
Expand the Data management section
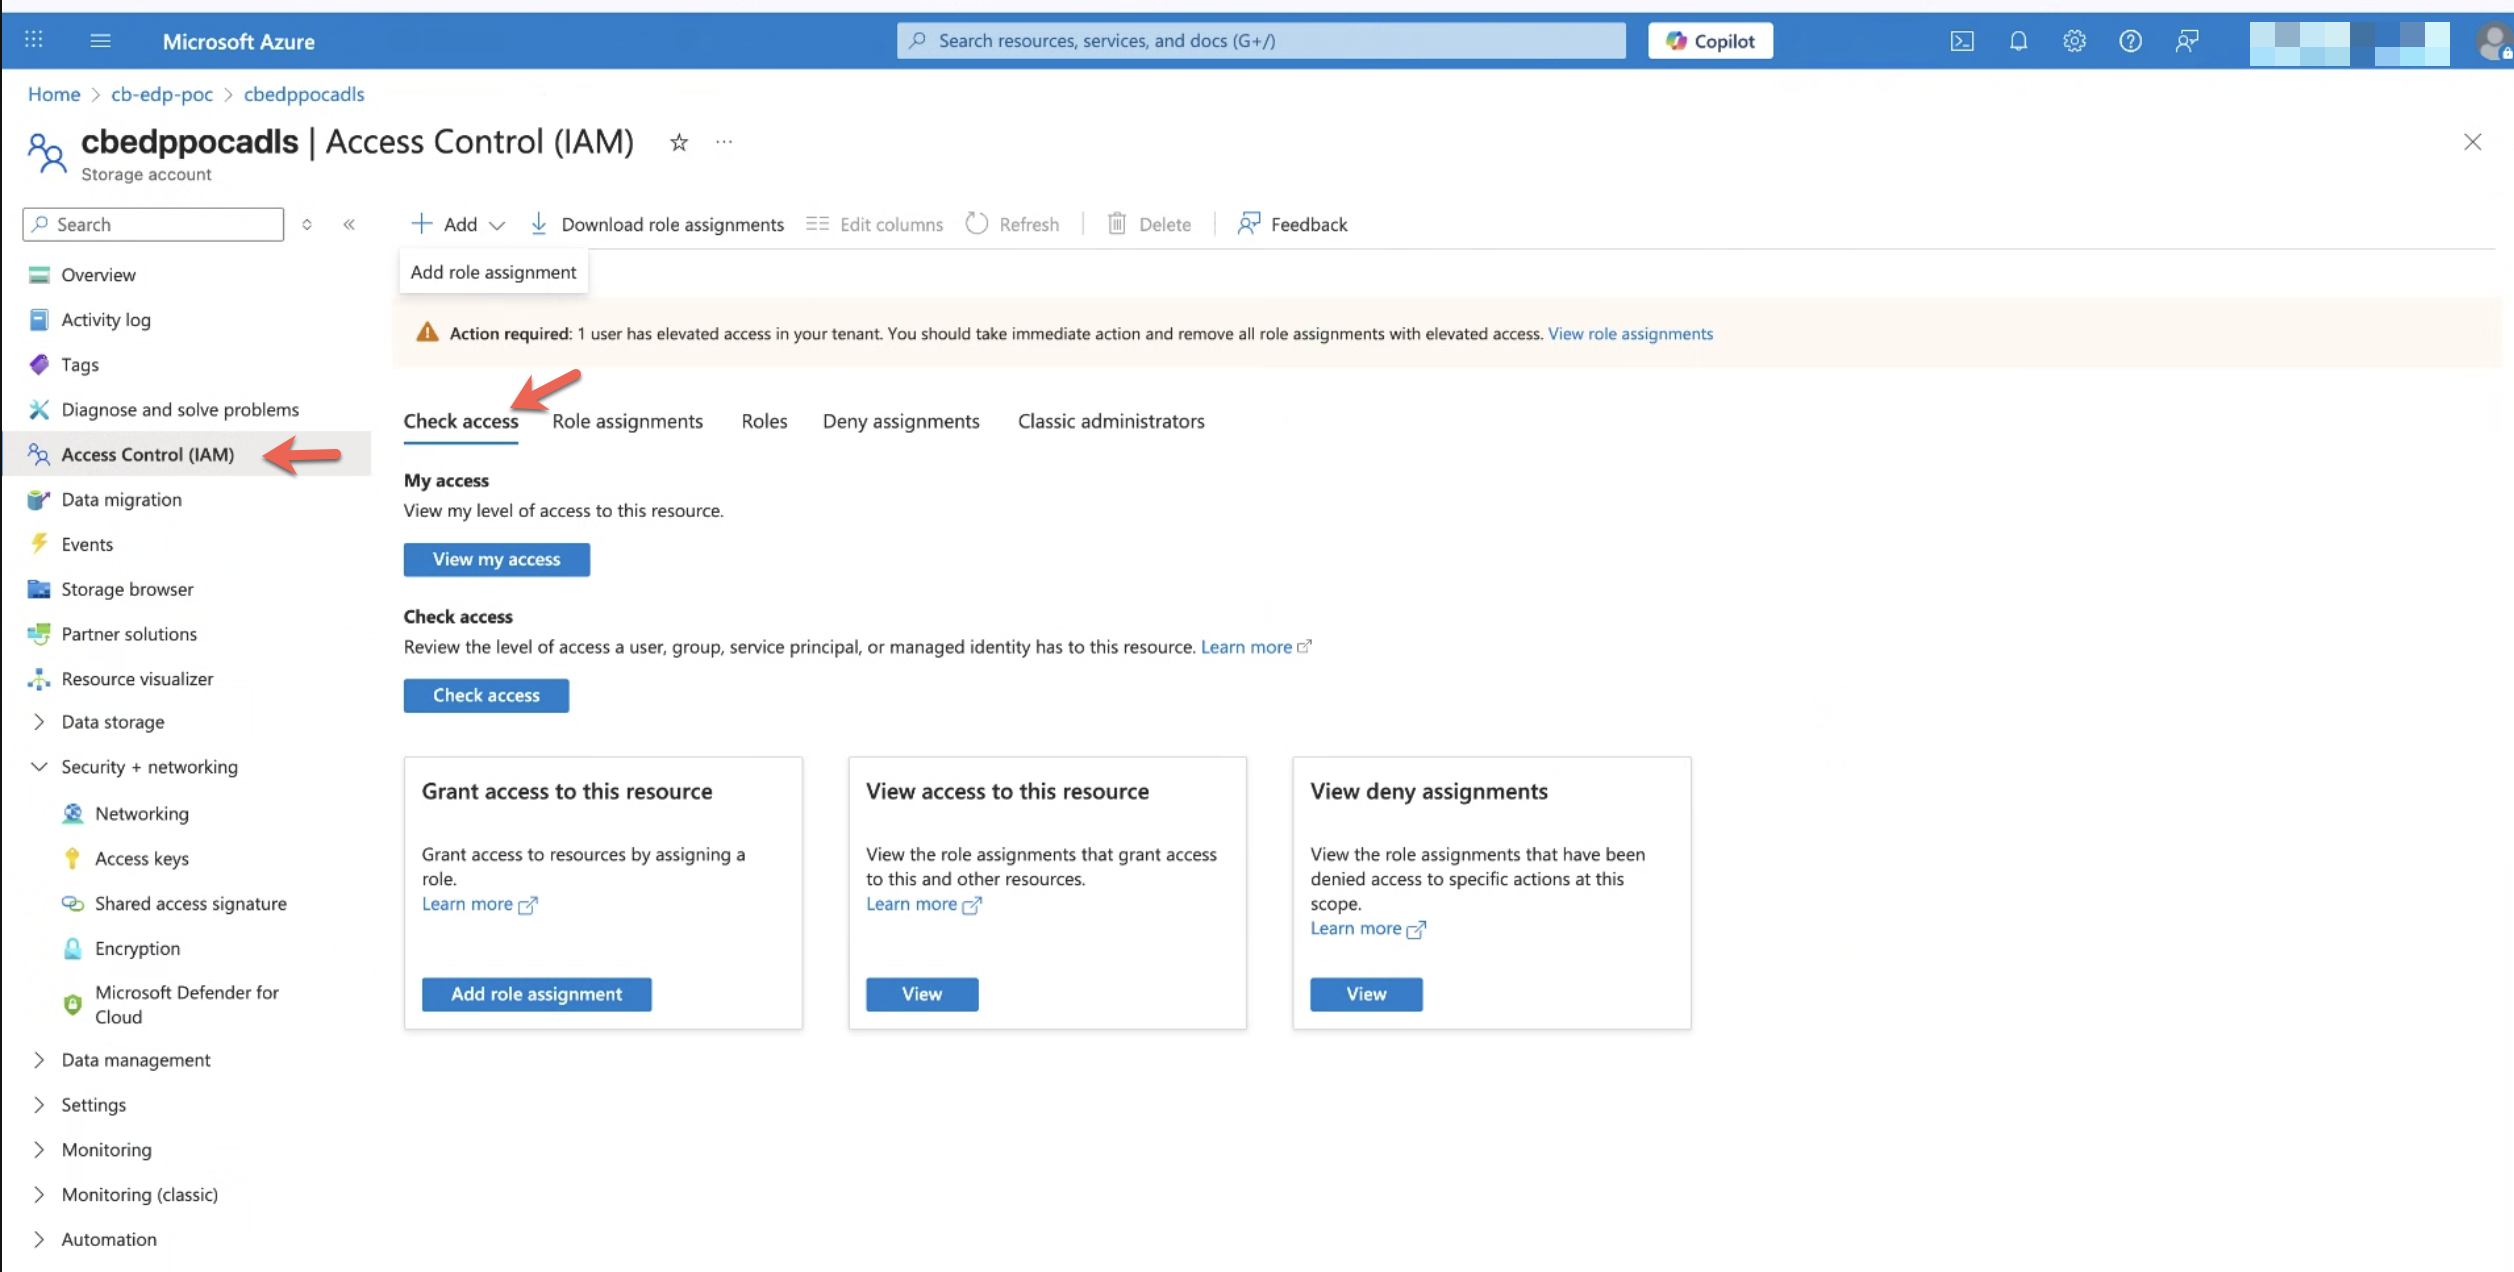point(39,1060)
